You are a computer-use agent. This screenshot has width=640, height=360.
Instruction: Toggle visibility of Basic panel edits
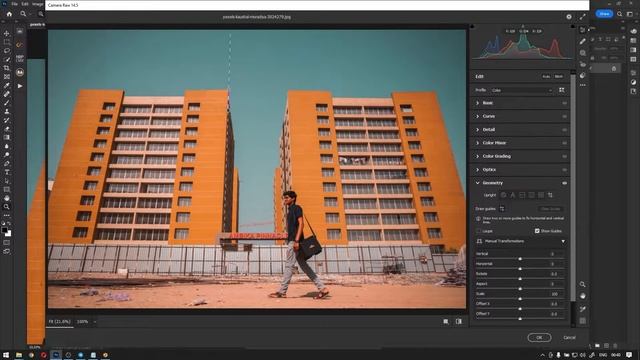(x=564, y=103)
